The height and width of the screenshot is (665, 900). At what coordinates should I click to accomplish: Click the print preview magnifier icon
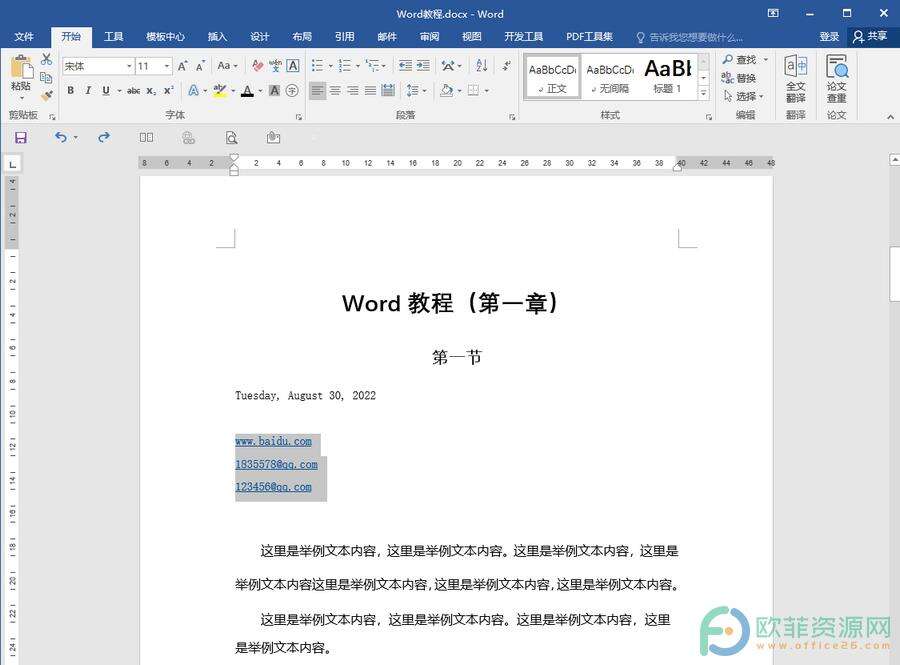[231, 138]
